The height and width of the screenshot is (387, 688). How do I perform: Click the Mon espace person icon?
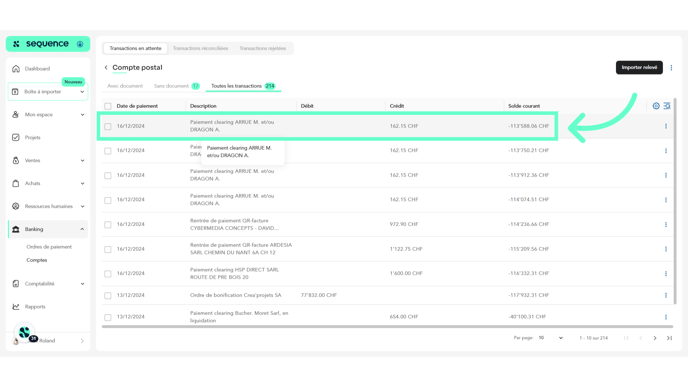point(15,115)
